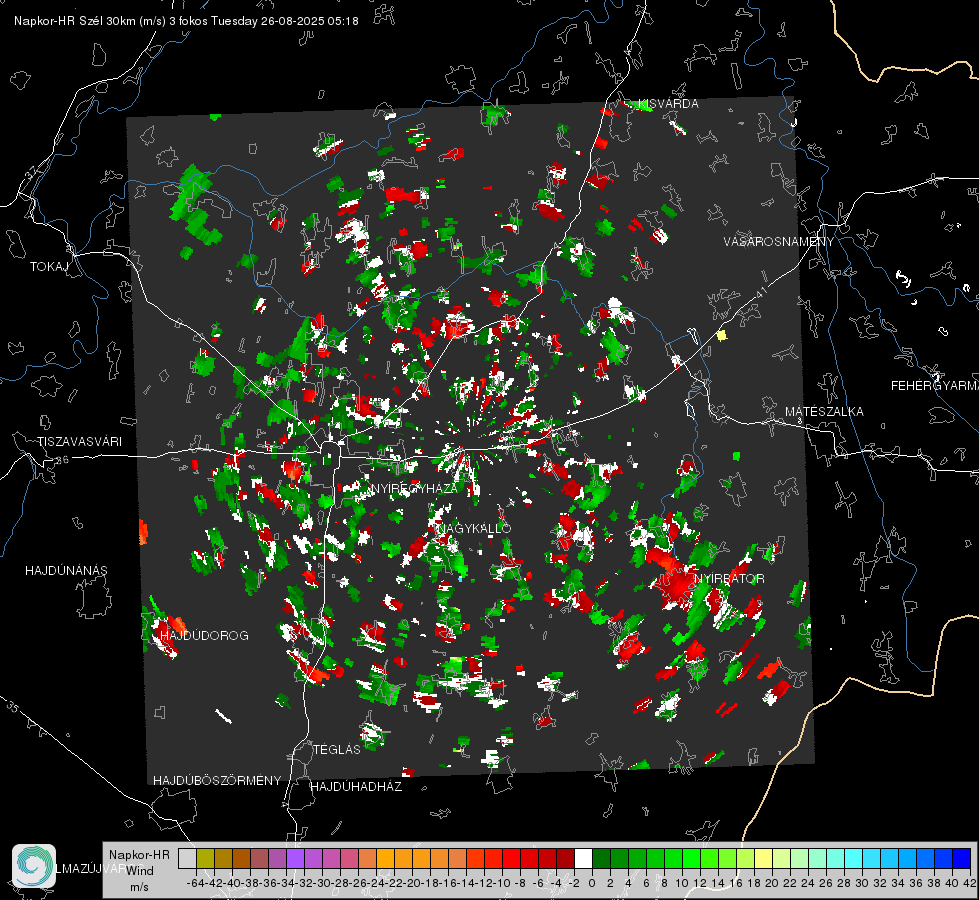
Task: Click the legend title 'Napkor-HR Wind m/s'
Action: coord(139,871)
